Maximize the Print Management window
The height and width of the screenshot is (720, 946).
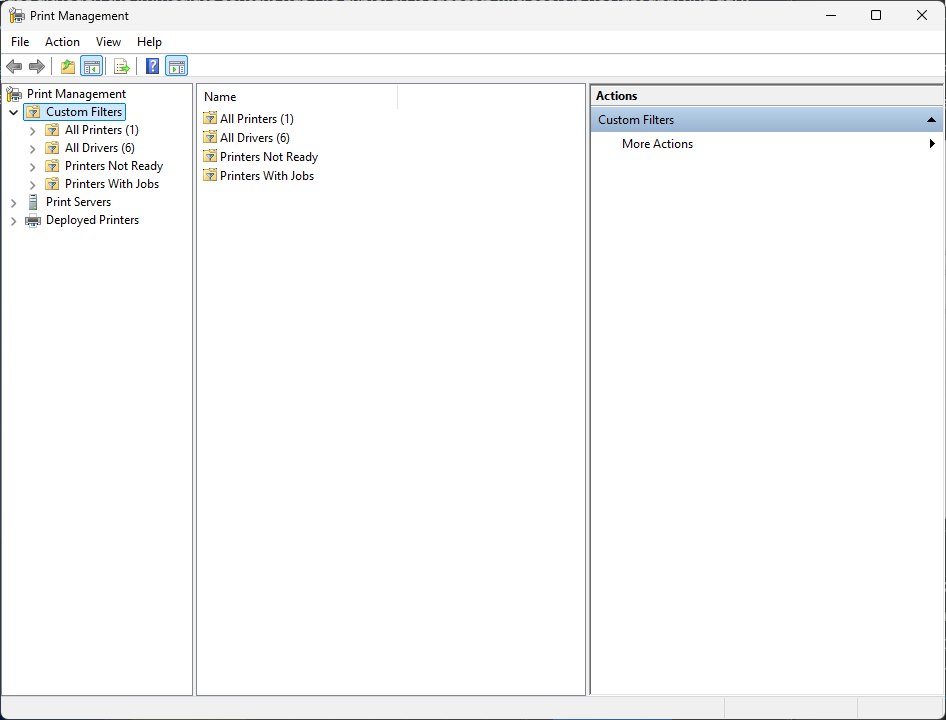pos(876,16)
